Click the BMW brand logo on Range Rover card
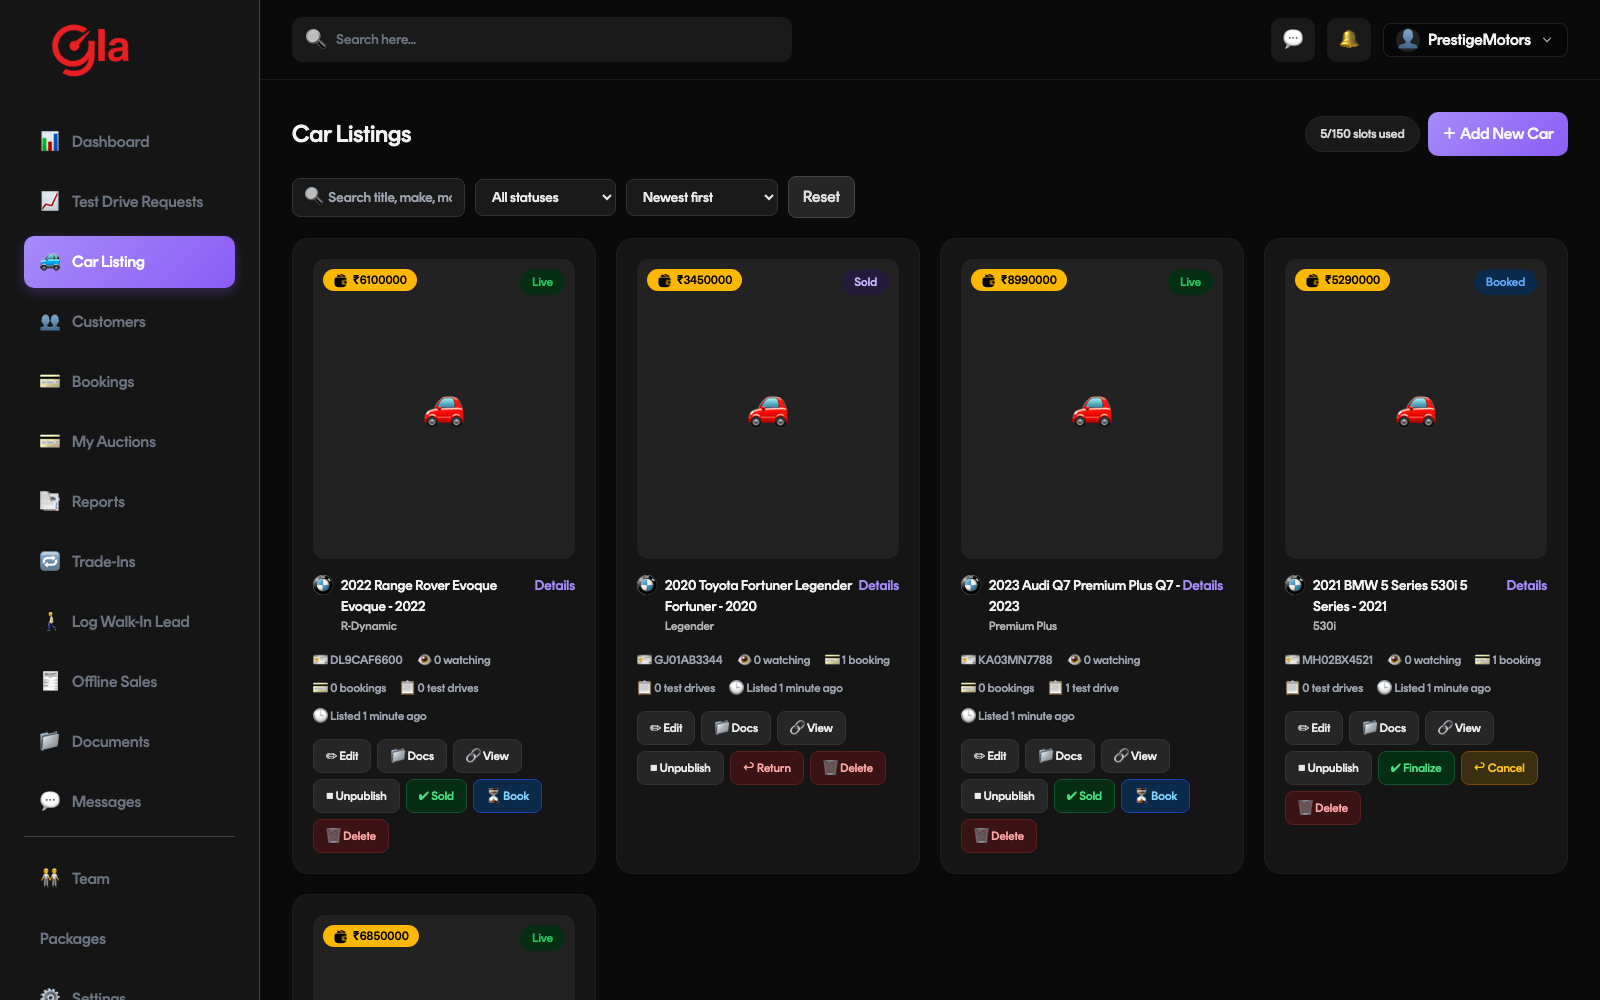The width and height of the screenshot is (1600, 1000). [322, 585]
